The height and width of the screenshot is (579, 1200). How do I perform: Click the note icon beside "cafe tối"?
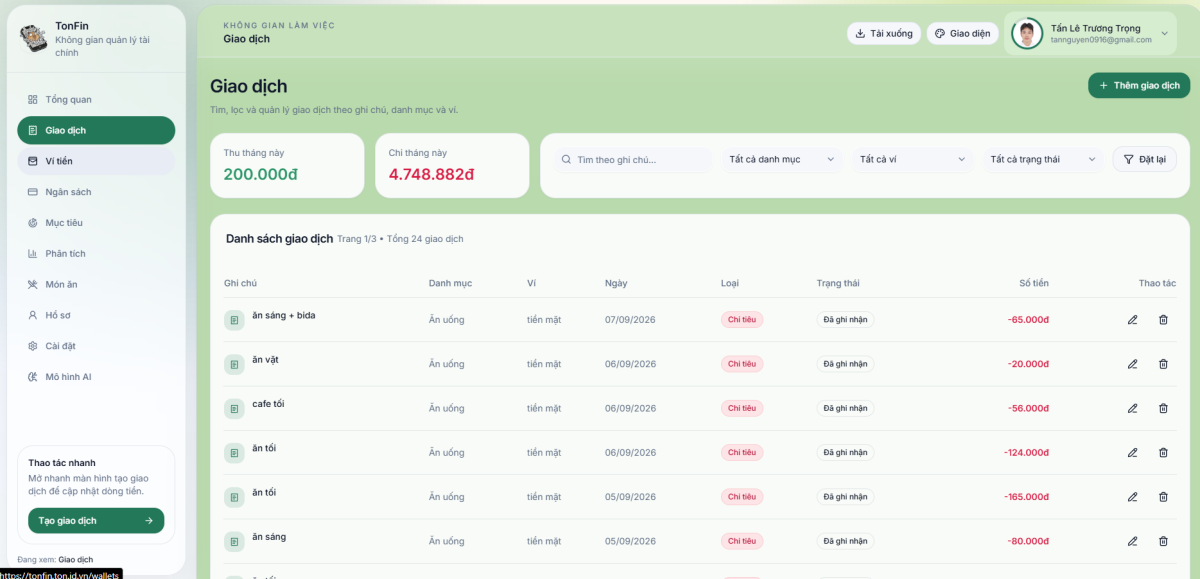[234, 408]
